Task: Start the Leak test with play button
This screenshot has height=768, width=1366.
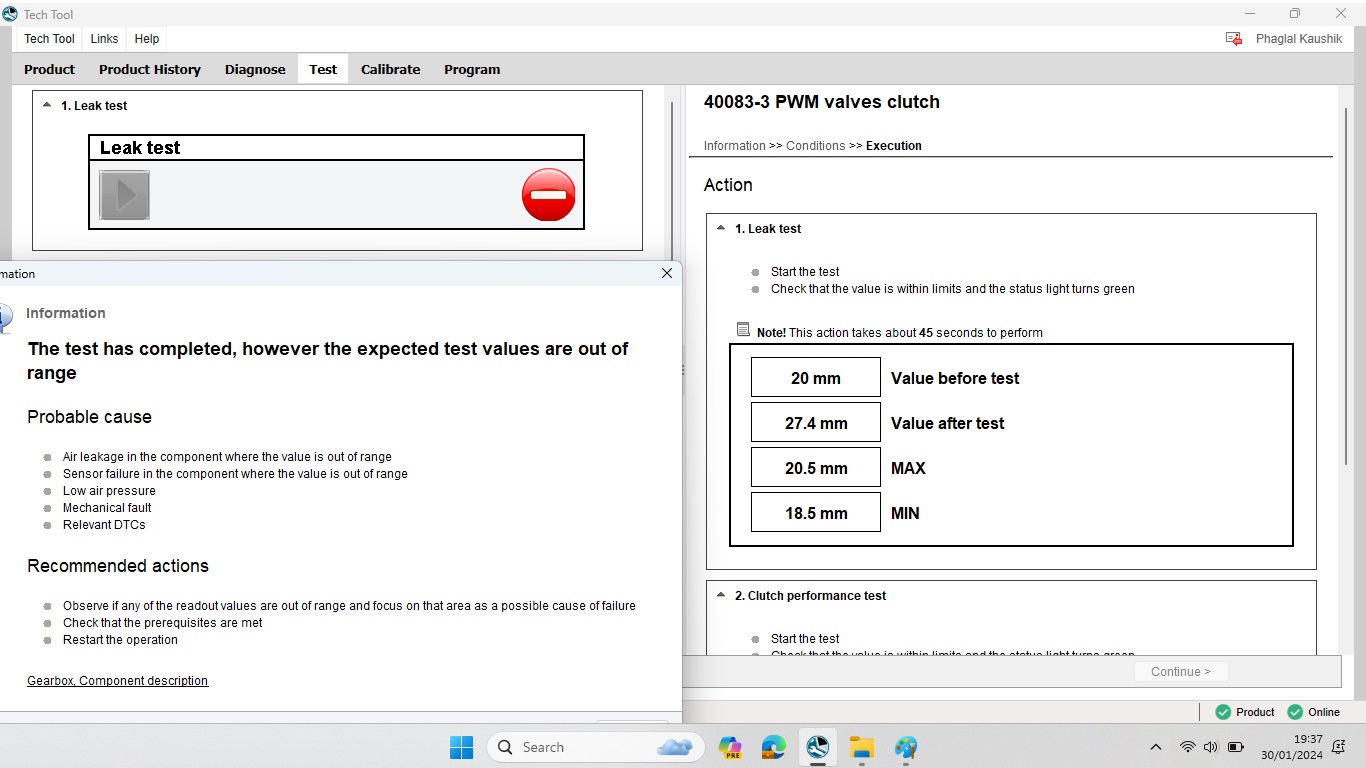Action: (125, 195)
